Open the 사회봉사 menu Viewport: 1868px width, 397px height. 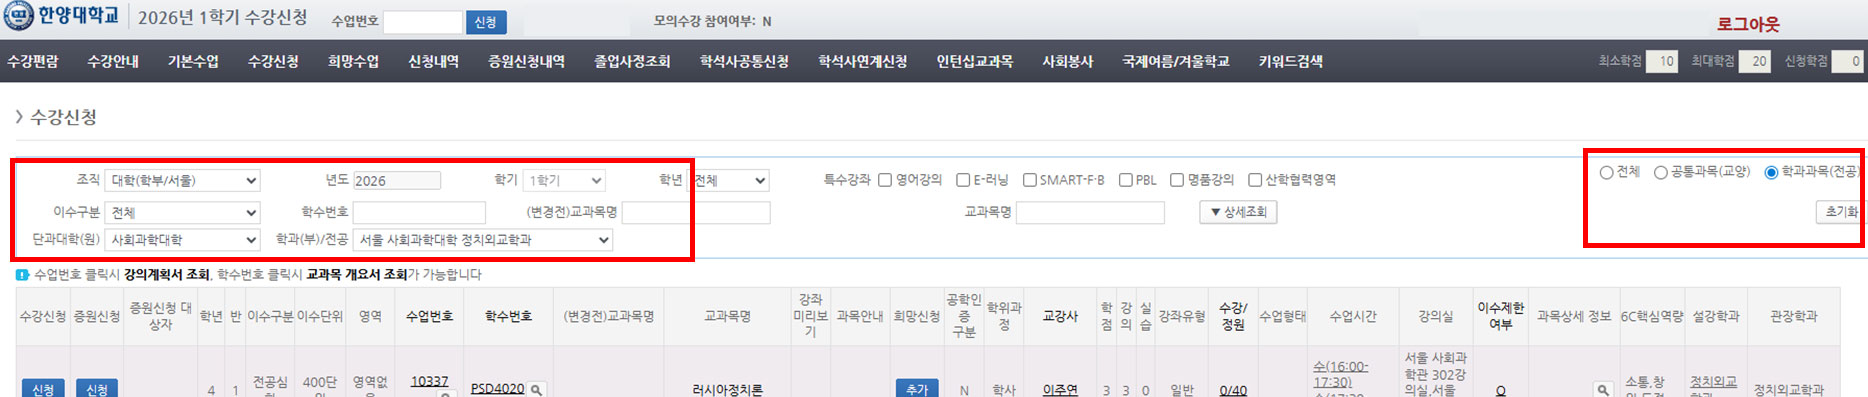click(1067, 62)
